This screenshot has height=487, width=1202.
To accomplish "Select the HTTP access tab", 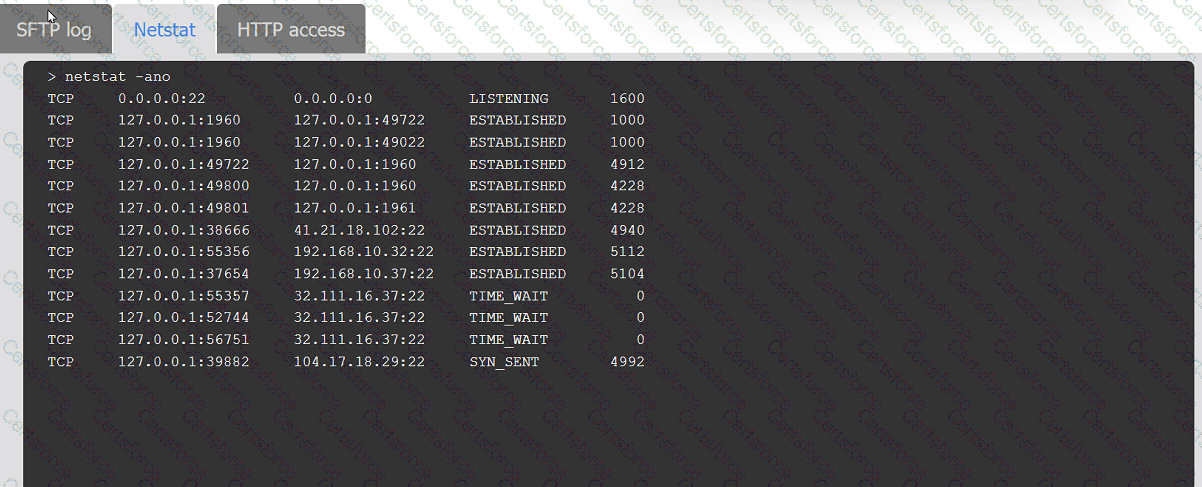I will tap(291, 29).
